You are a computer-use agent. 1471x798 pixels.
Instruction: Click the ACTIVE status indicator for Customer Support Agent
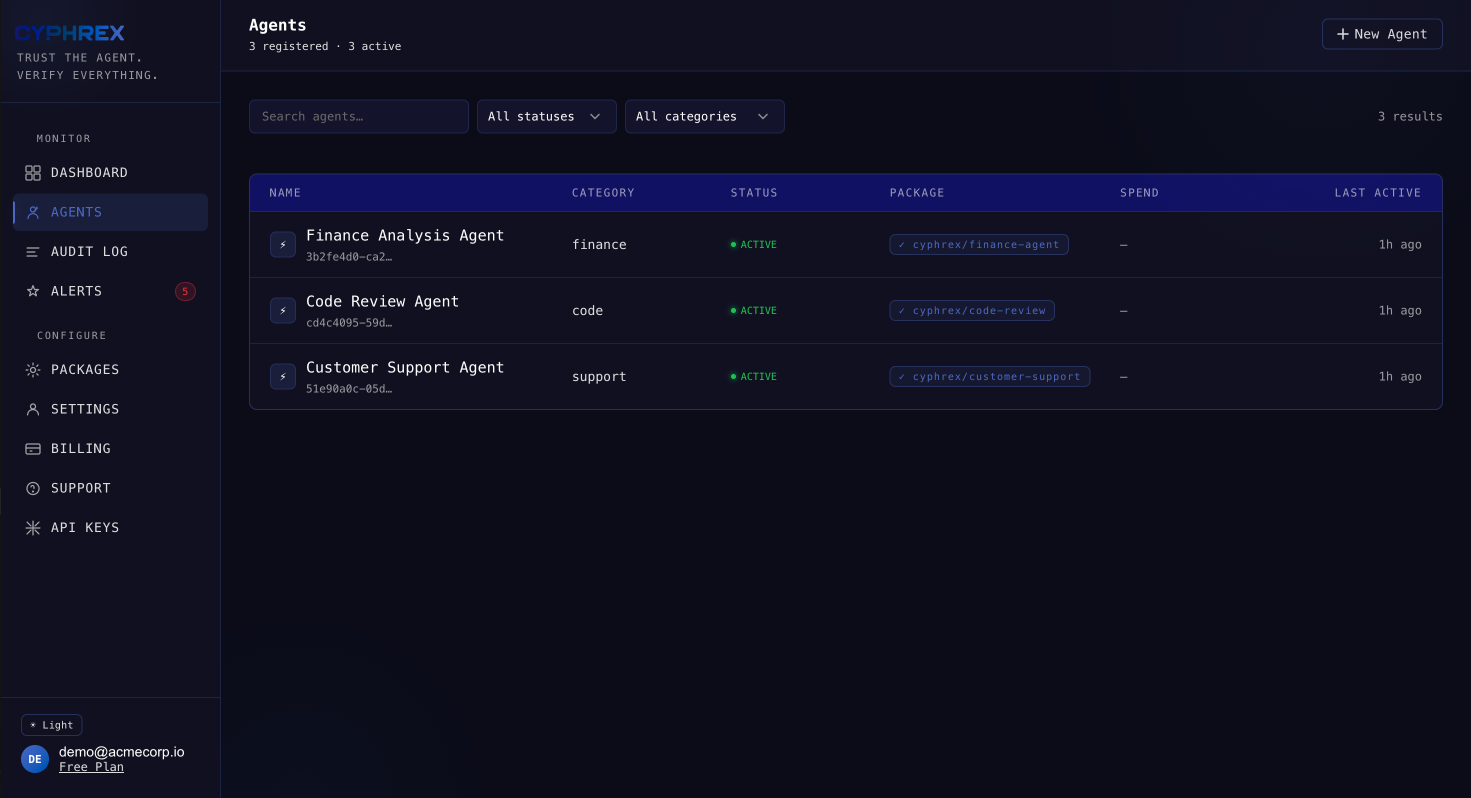point(753,376)
